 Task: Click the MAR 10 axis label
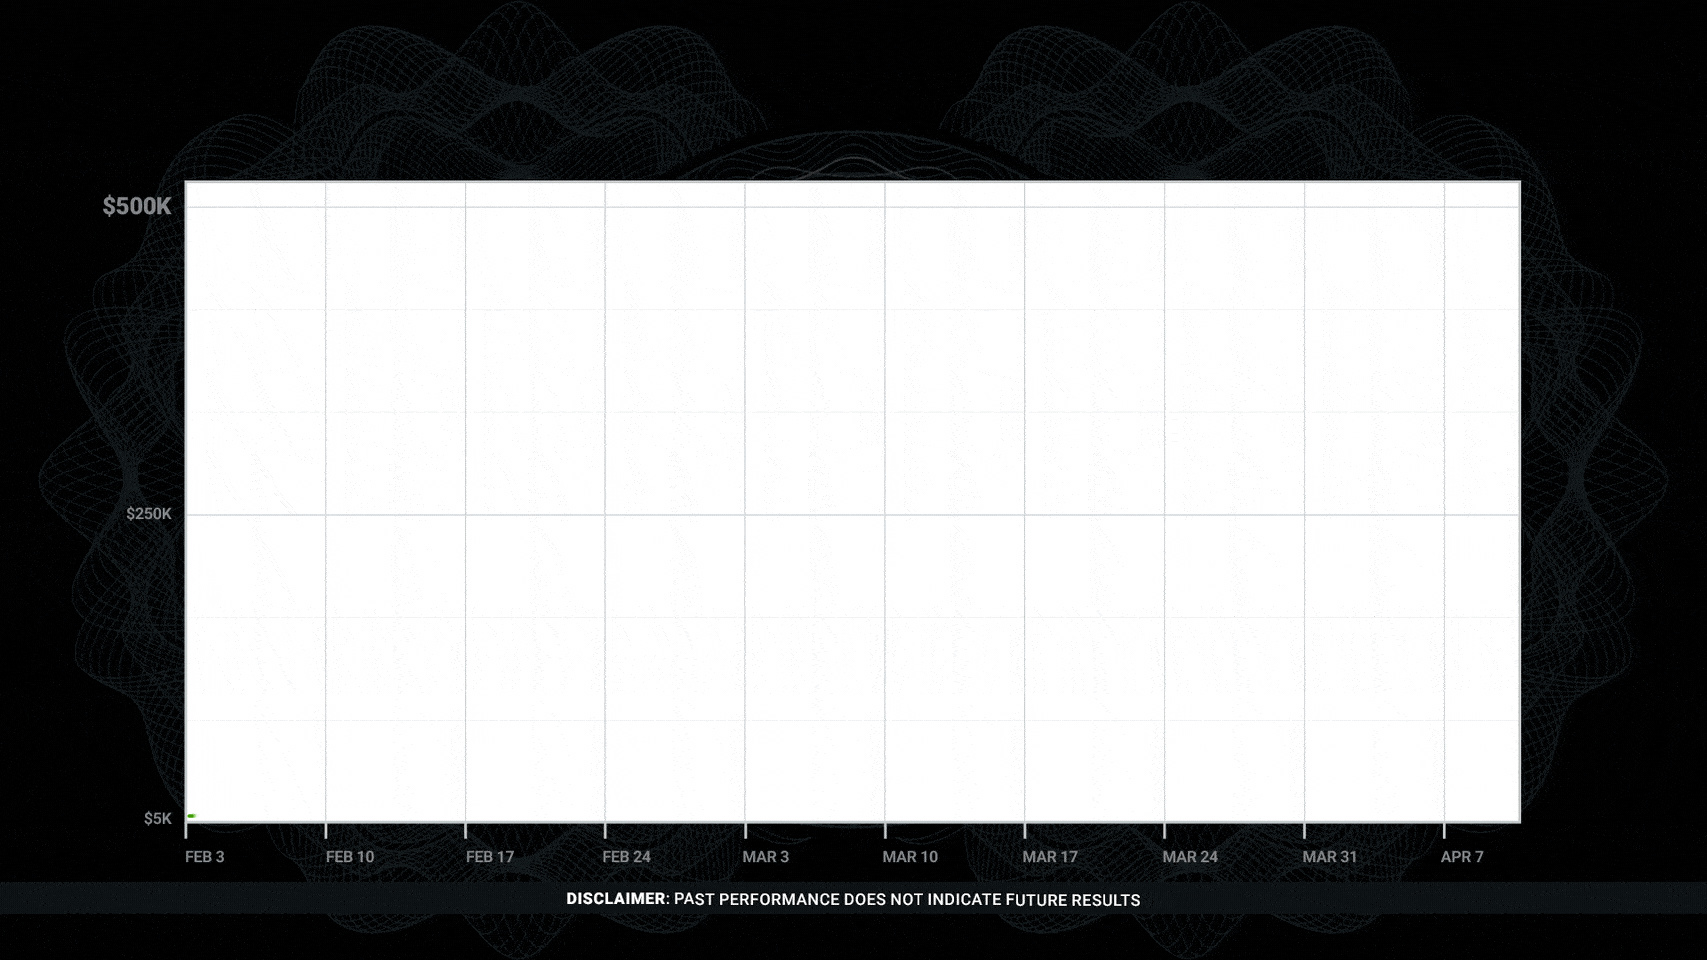(x=910, y=857)
